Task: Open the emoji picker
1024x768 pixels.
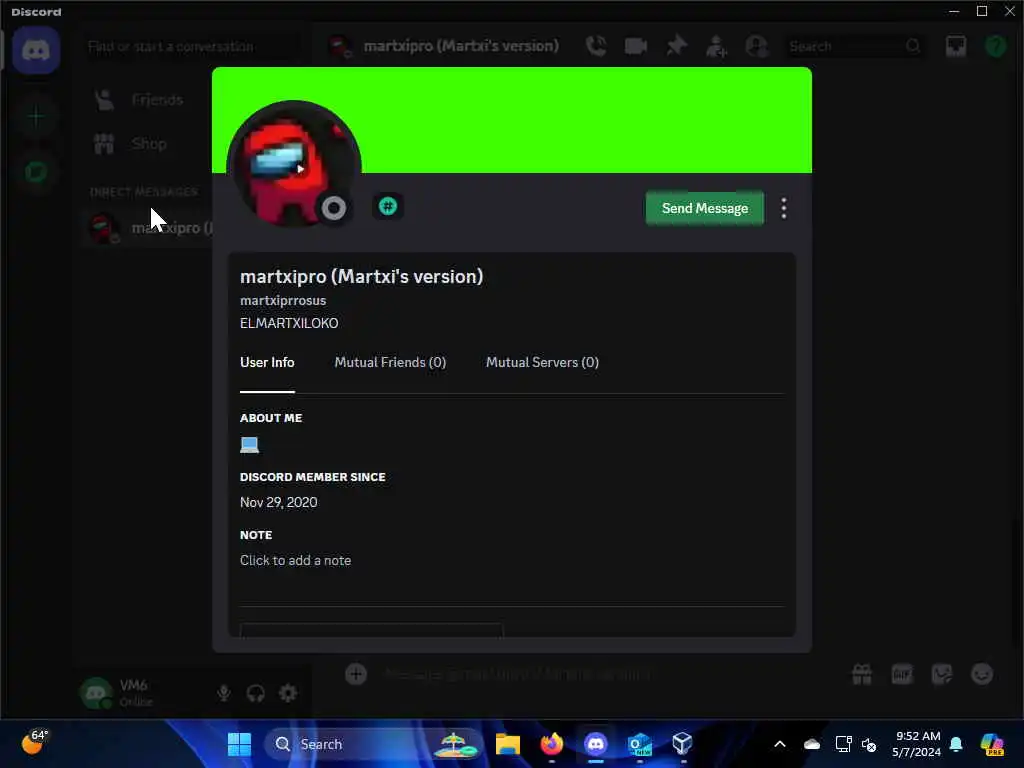Action: coord(982,674)
